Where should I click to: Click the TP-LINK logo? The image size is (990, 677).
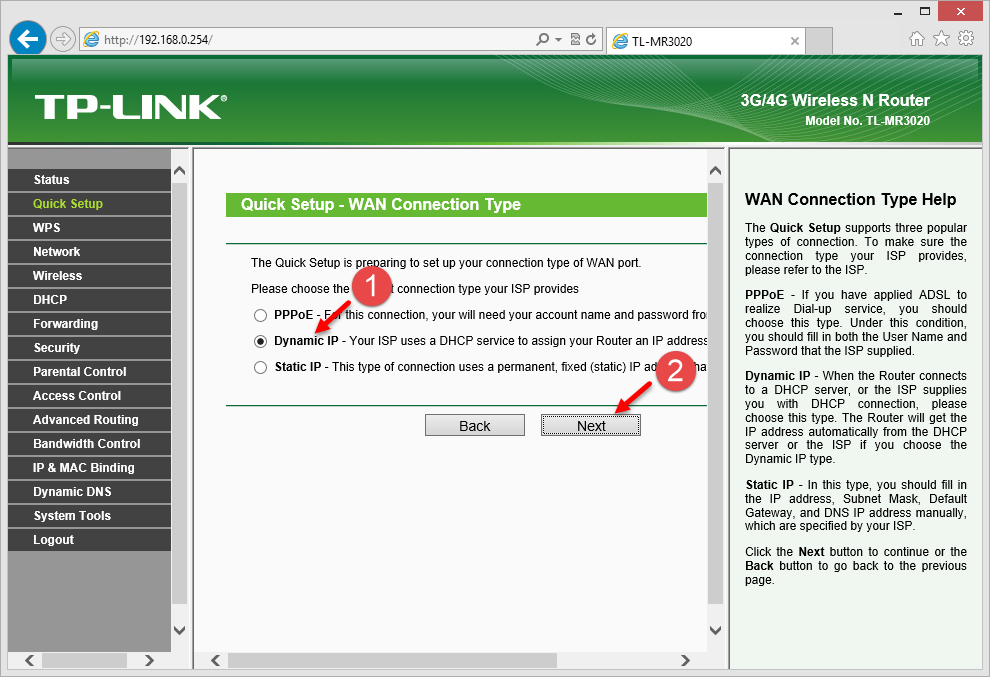(131, 107)
